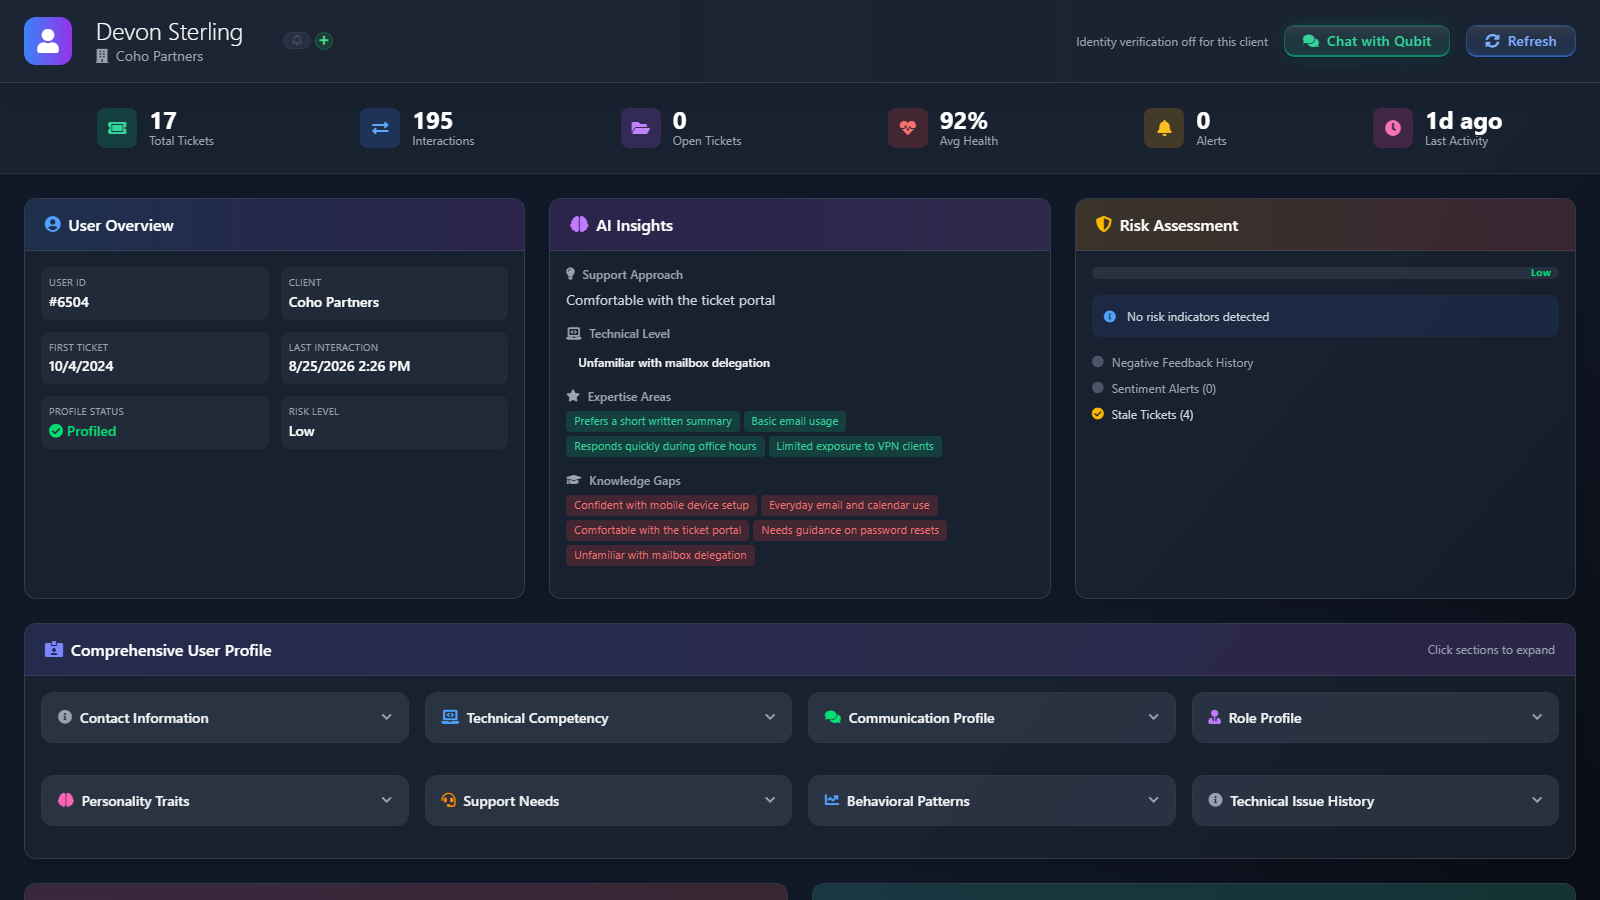Click the Technical Level laptop icon

574,334
